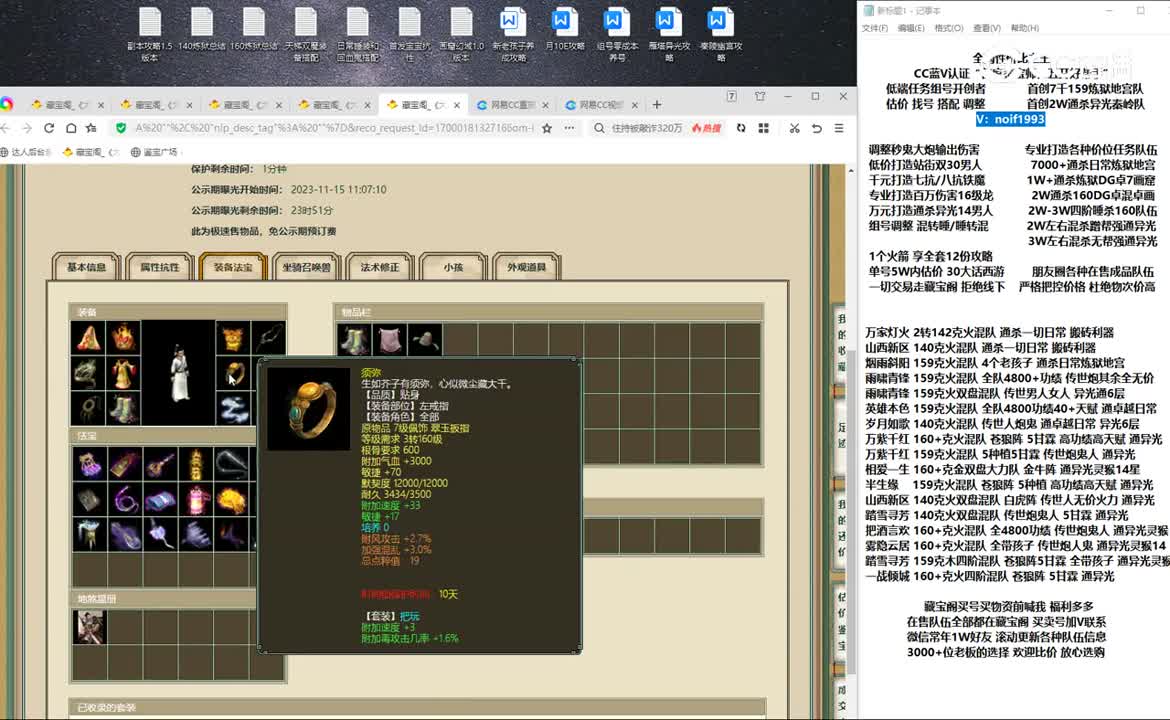Open the 基本信息 tab
Image resolution: width=1170 pixels, height=720 pixels.
tap(87, 267)
